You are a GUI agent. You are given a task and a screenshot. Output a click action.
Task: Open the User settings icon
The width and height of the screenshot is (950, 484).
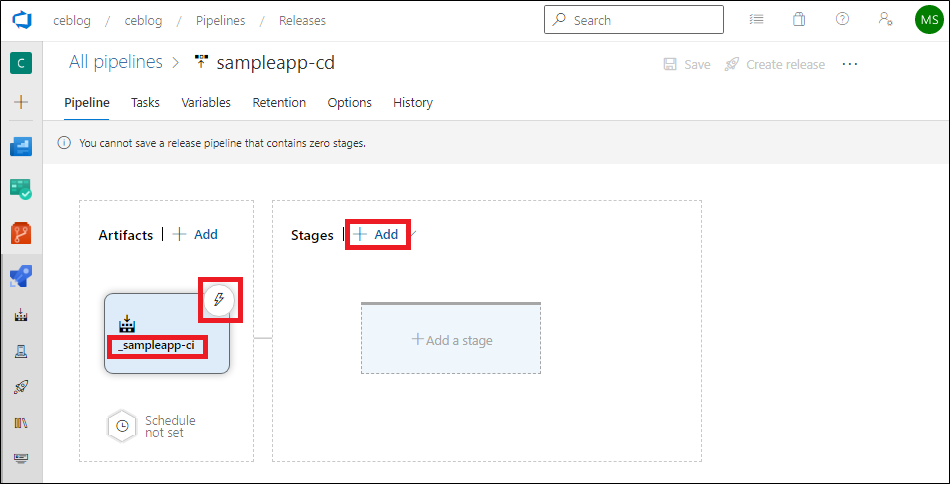point(885,19)
